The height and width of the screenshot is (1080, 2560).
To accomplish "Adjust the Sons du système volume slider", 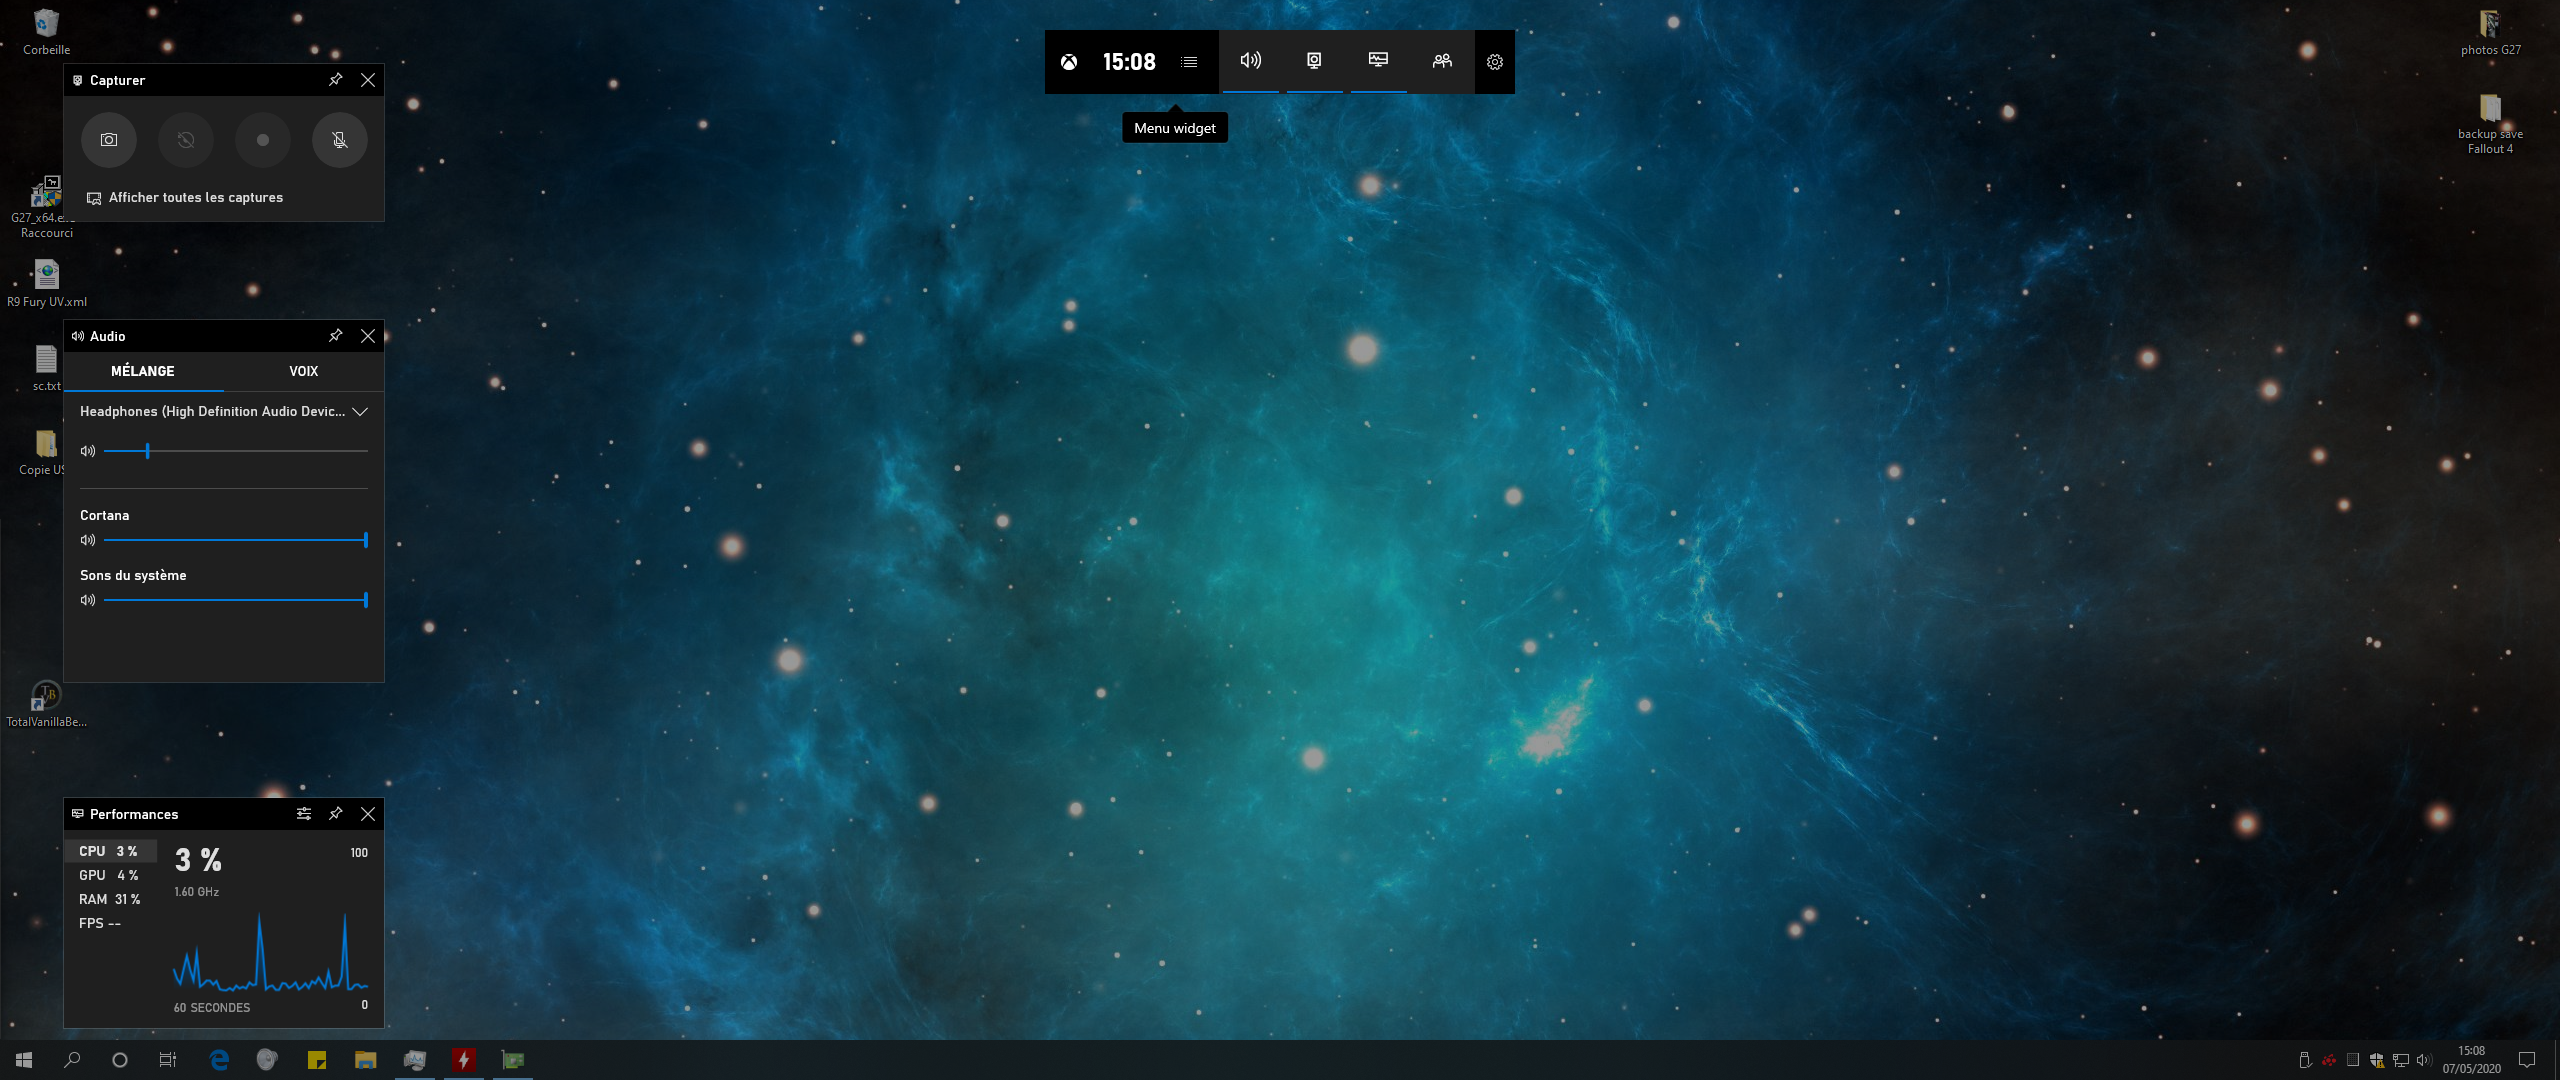I will click(x=236, y=600).
